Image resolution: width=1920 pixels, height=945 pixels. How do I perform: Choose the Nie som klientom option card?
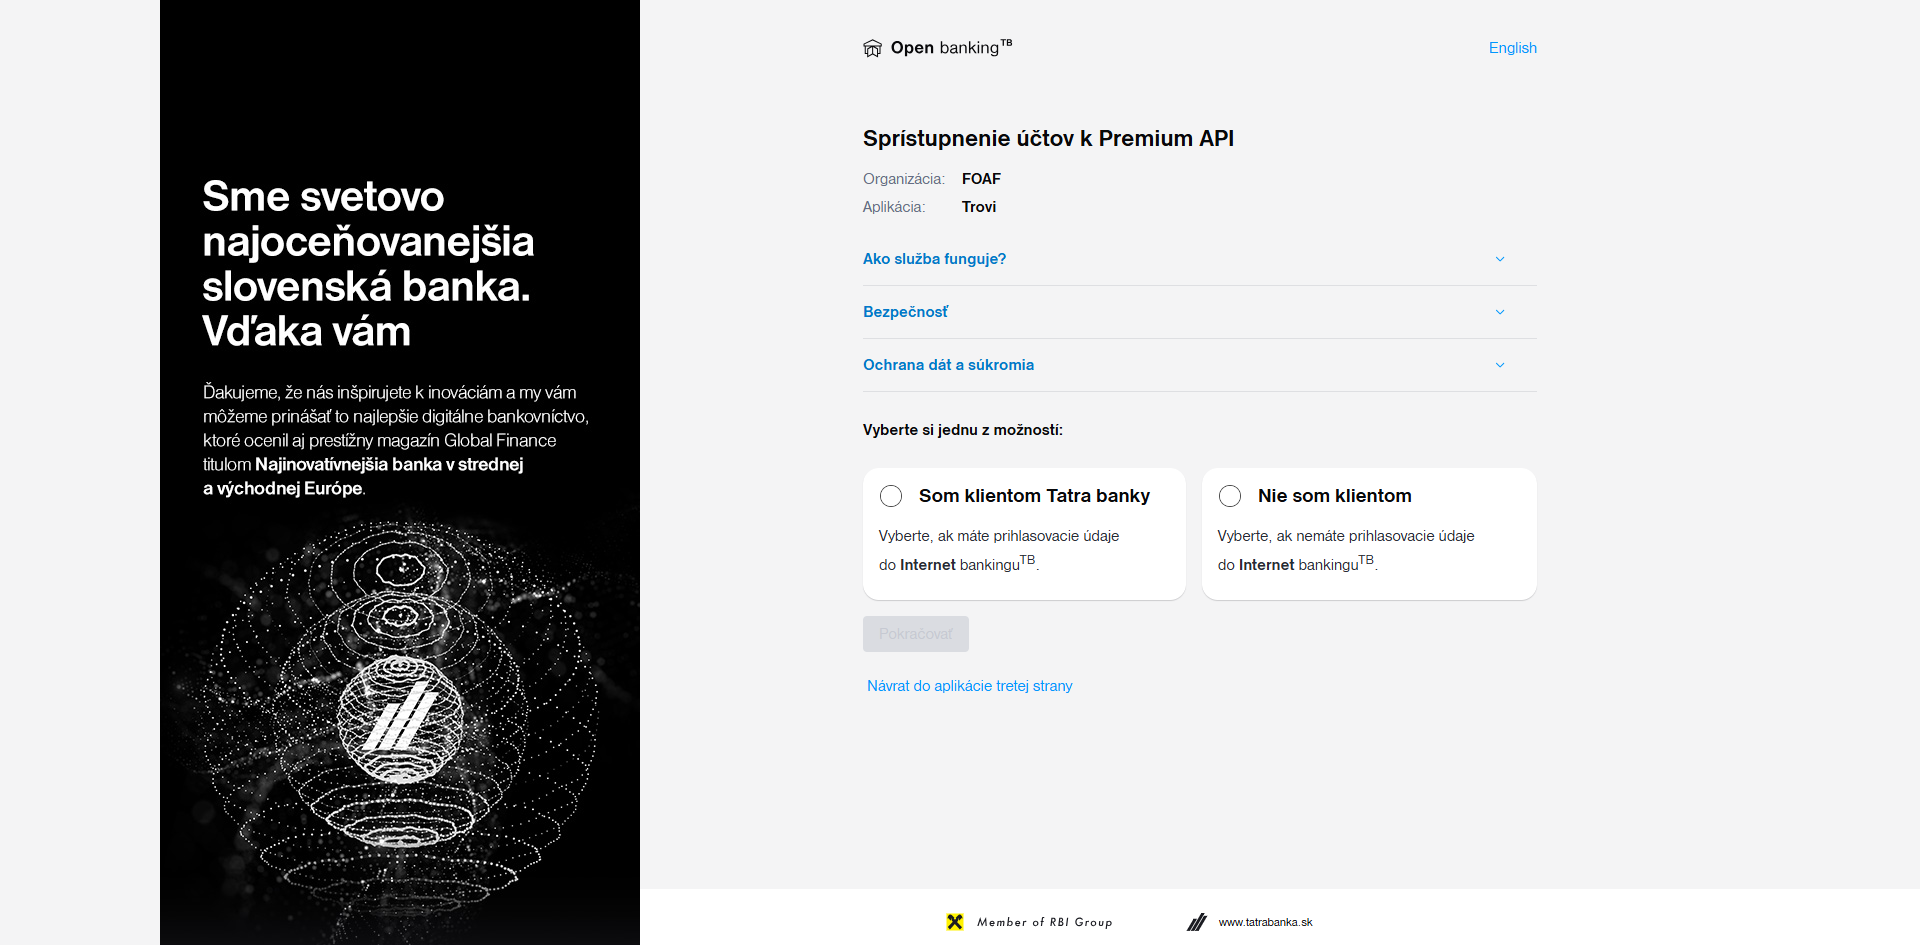tap(1369, 534)
